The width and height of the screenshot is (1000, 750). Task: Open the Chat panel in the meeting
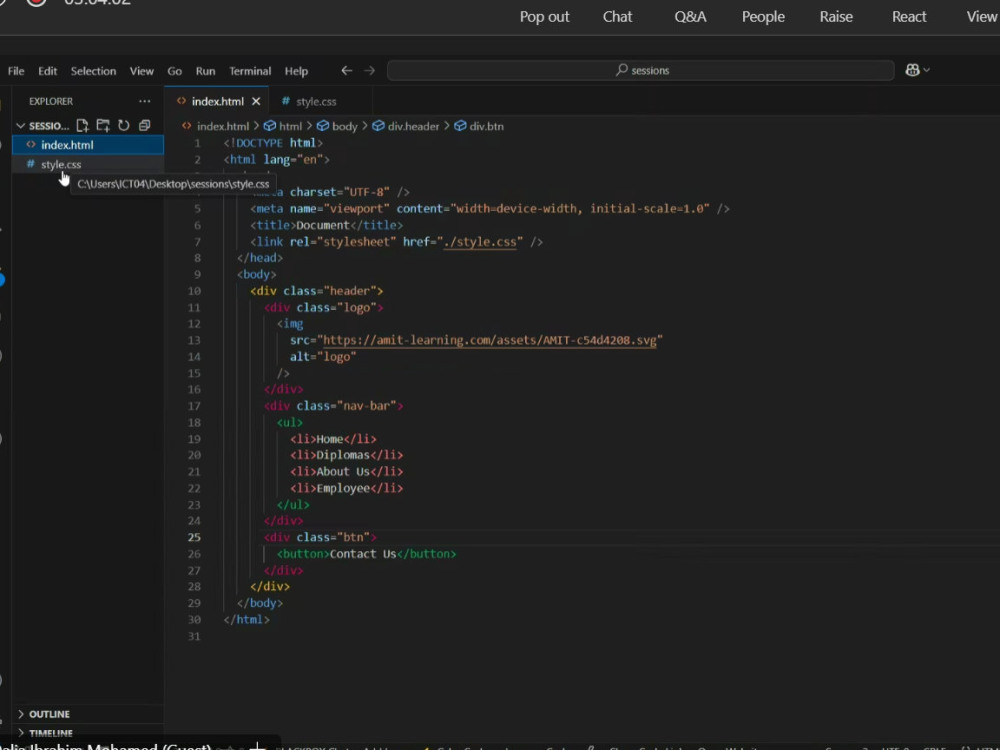(617, 17)
